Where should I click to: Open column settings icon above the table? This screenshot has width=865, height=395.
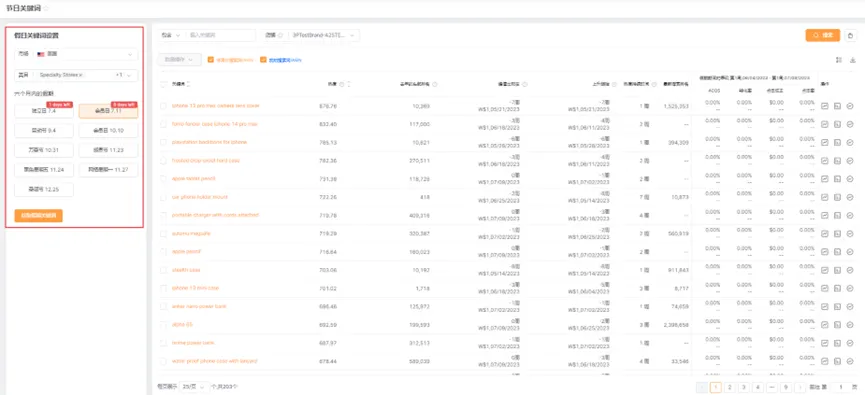(839, 60)
